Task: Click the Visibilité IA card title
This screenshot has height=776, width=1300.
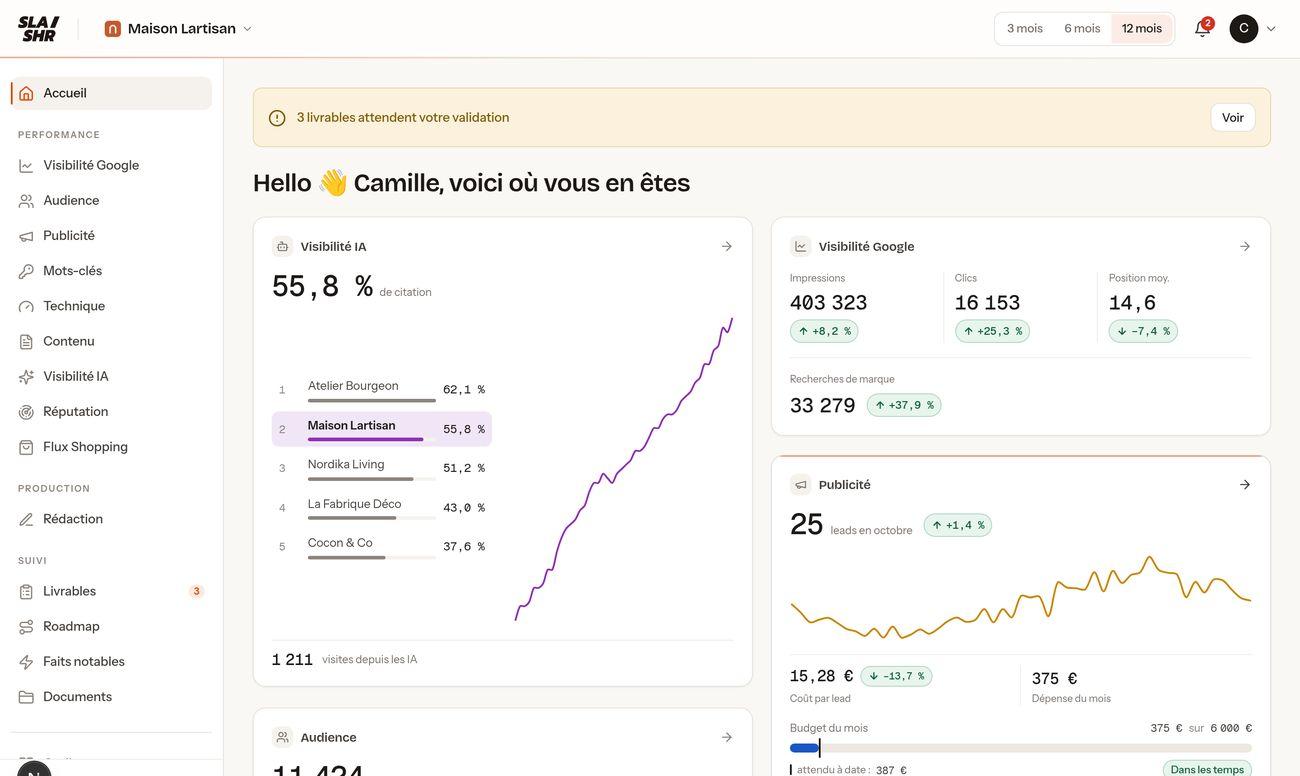Action: (333, 247)
